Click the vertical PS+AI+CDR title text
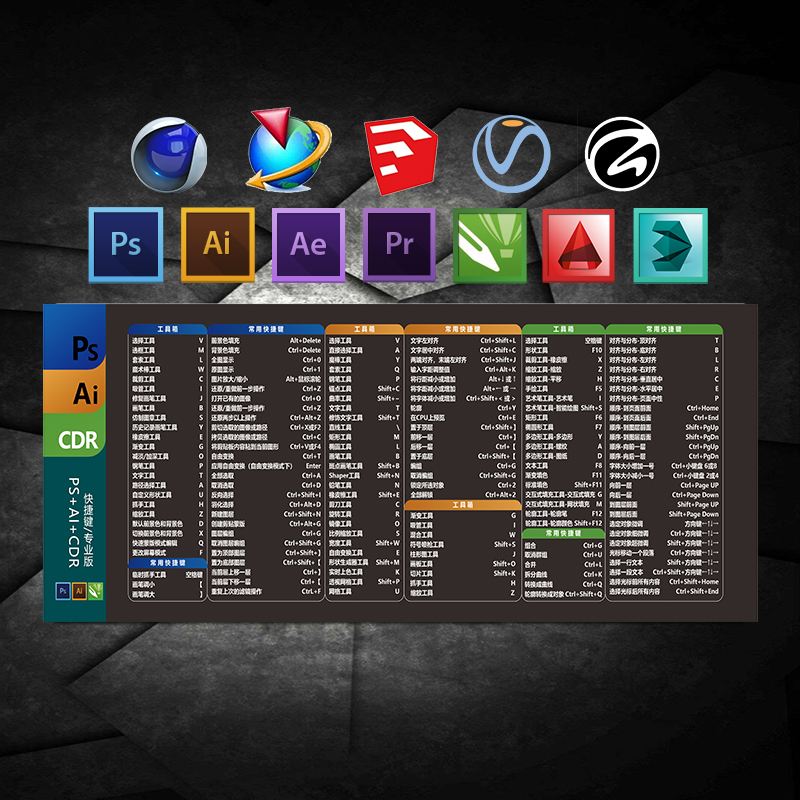The height and width of the screenshot is (800, 800). pyautogui.click(x=74, y=522)
